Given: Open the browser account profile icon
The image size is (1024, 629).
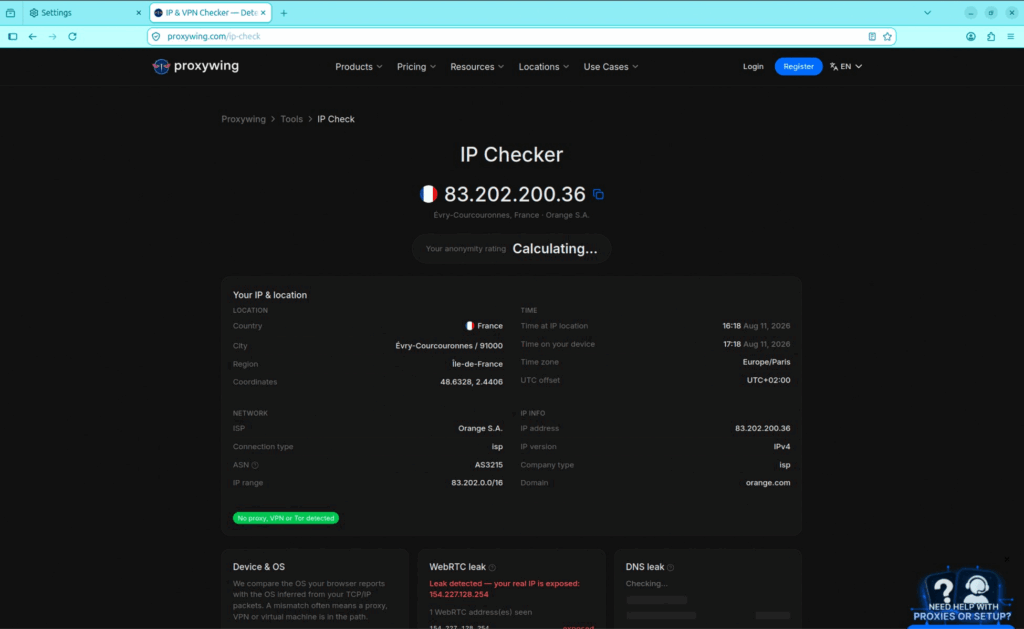Looking at the screenshot, I should point(970,37).
